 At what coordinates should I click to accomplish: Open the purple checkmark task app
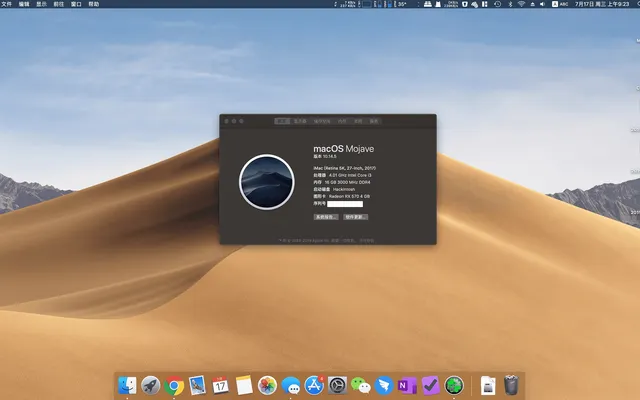(430, 385)
